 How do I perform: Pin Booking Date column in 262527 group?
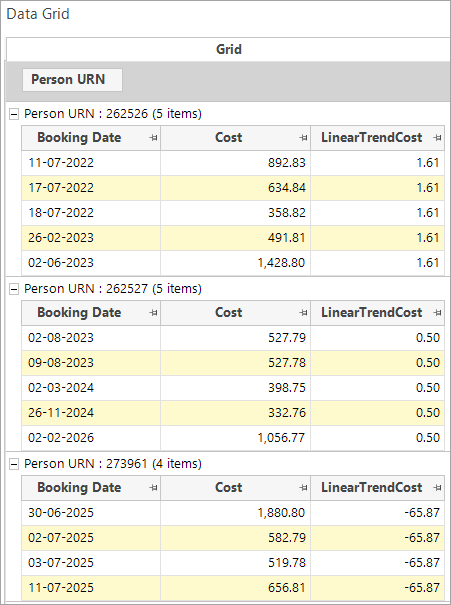pyautogui.click(x=154, y=313)
